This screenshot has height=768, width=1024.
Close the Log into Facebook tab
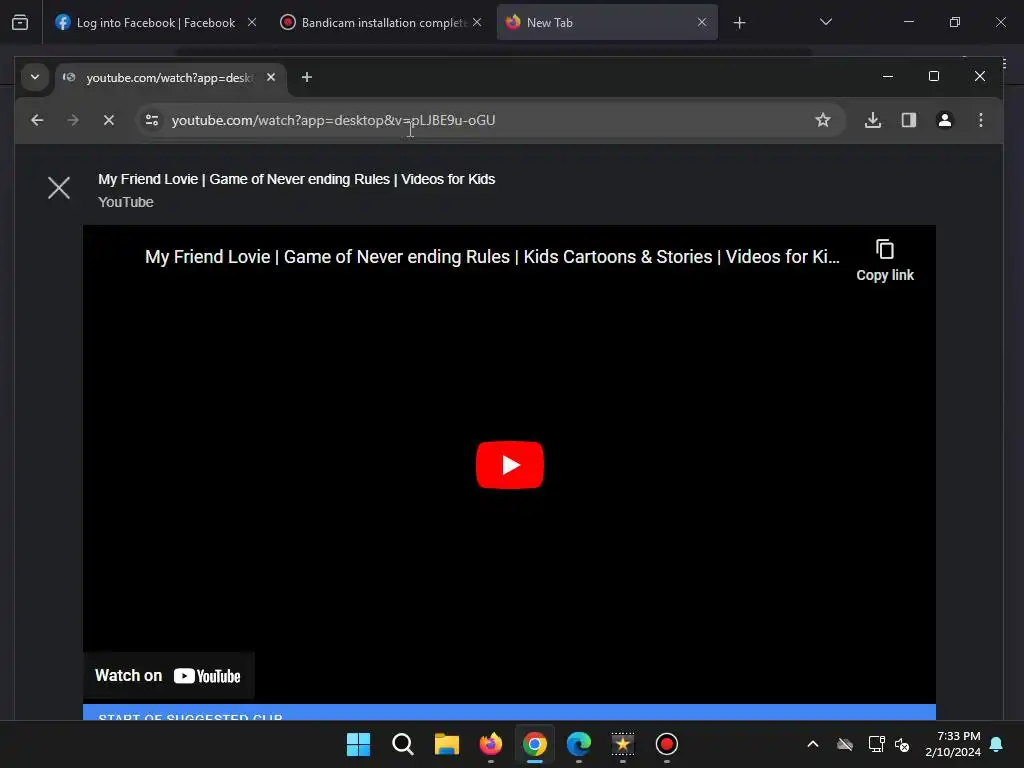252,22
